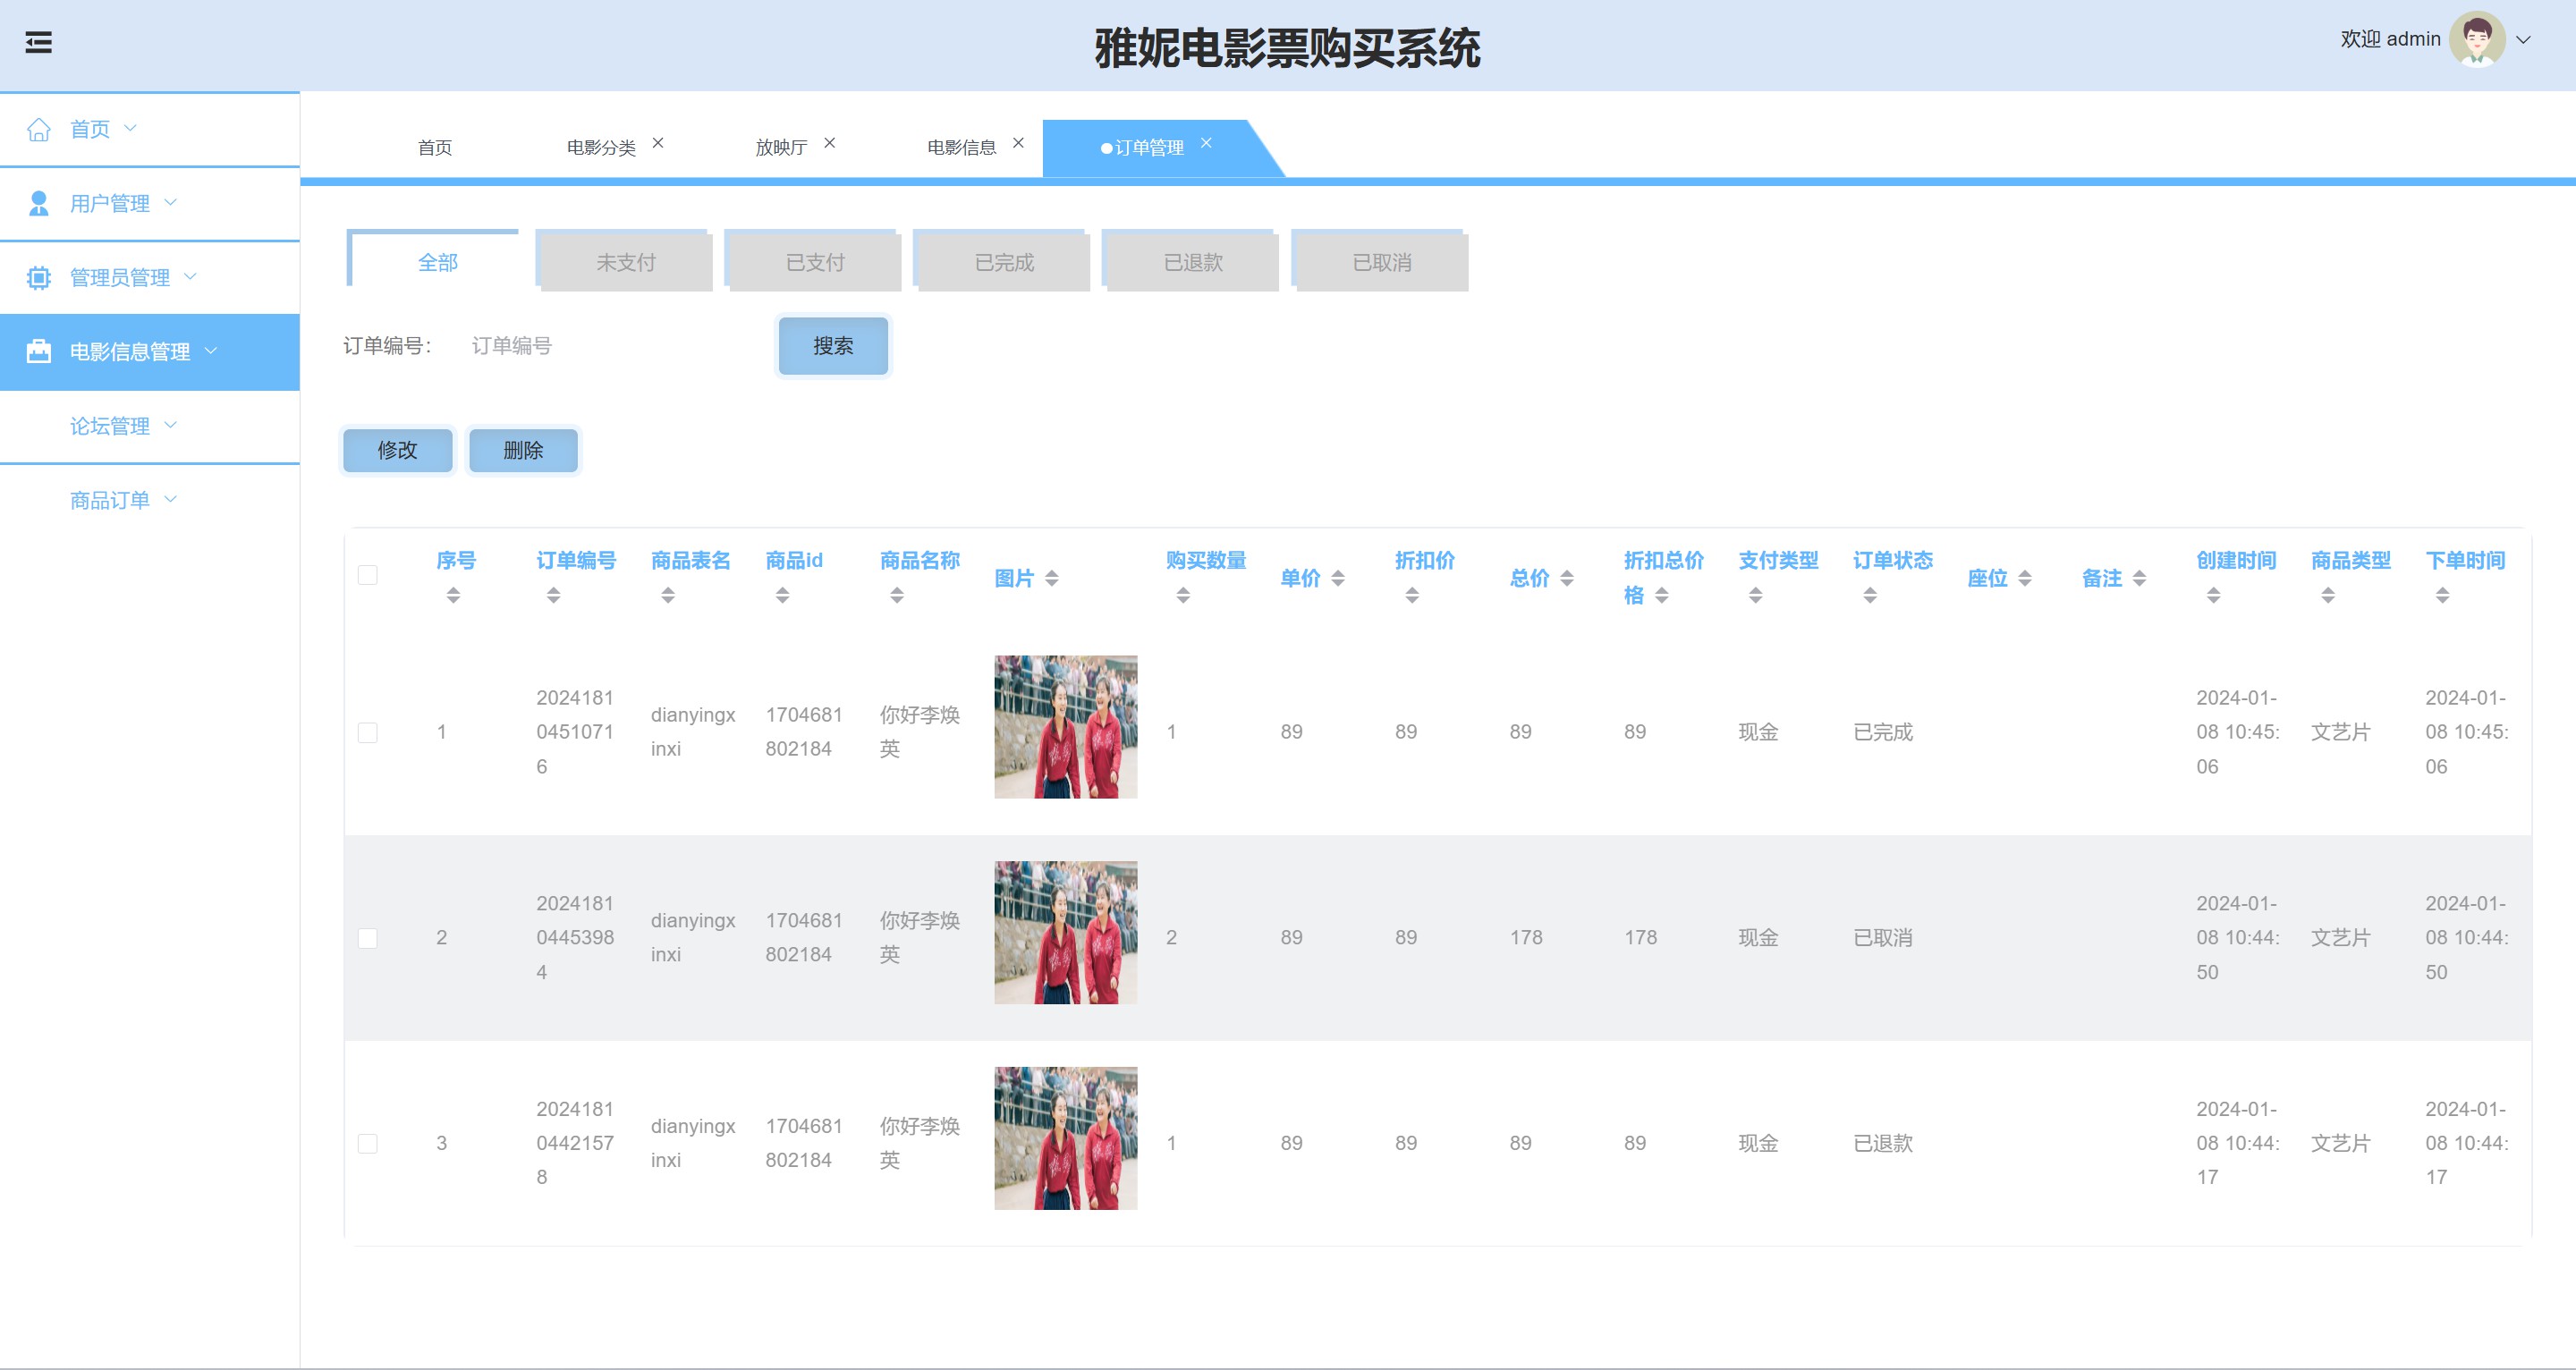The height and width of the screenshot is (1370, 2576).
Task: Click the admin avatar picture
Action: click(2476, 39)
